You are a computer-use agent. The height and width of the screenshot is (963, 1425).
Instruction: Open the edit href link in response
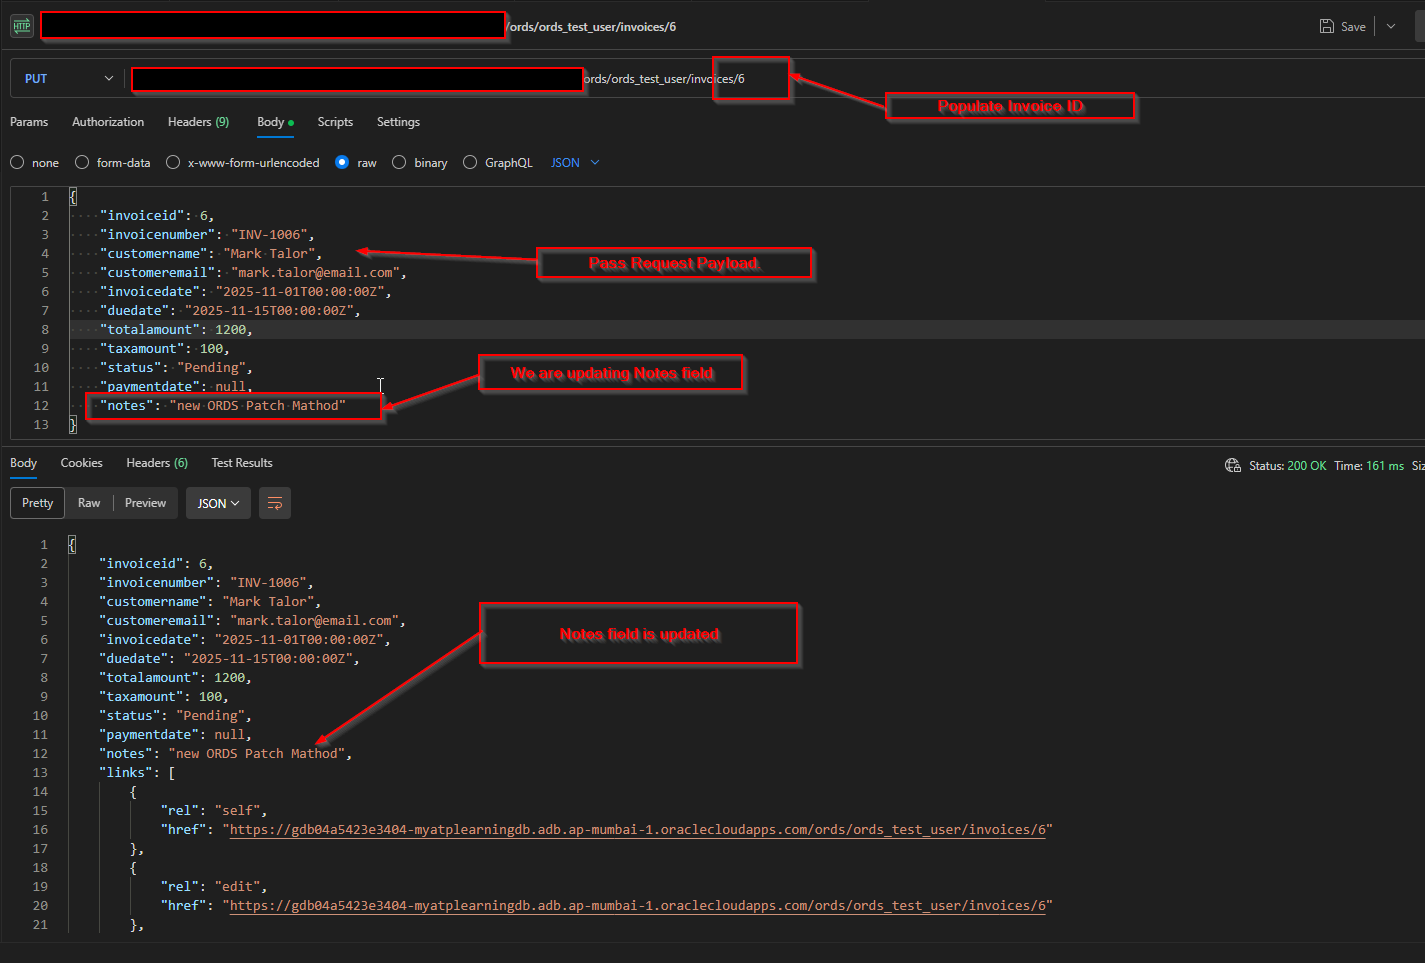636,905
